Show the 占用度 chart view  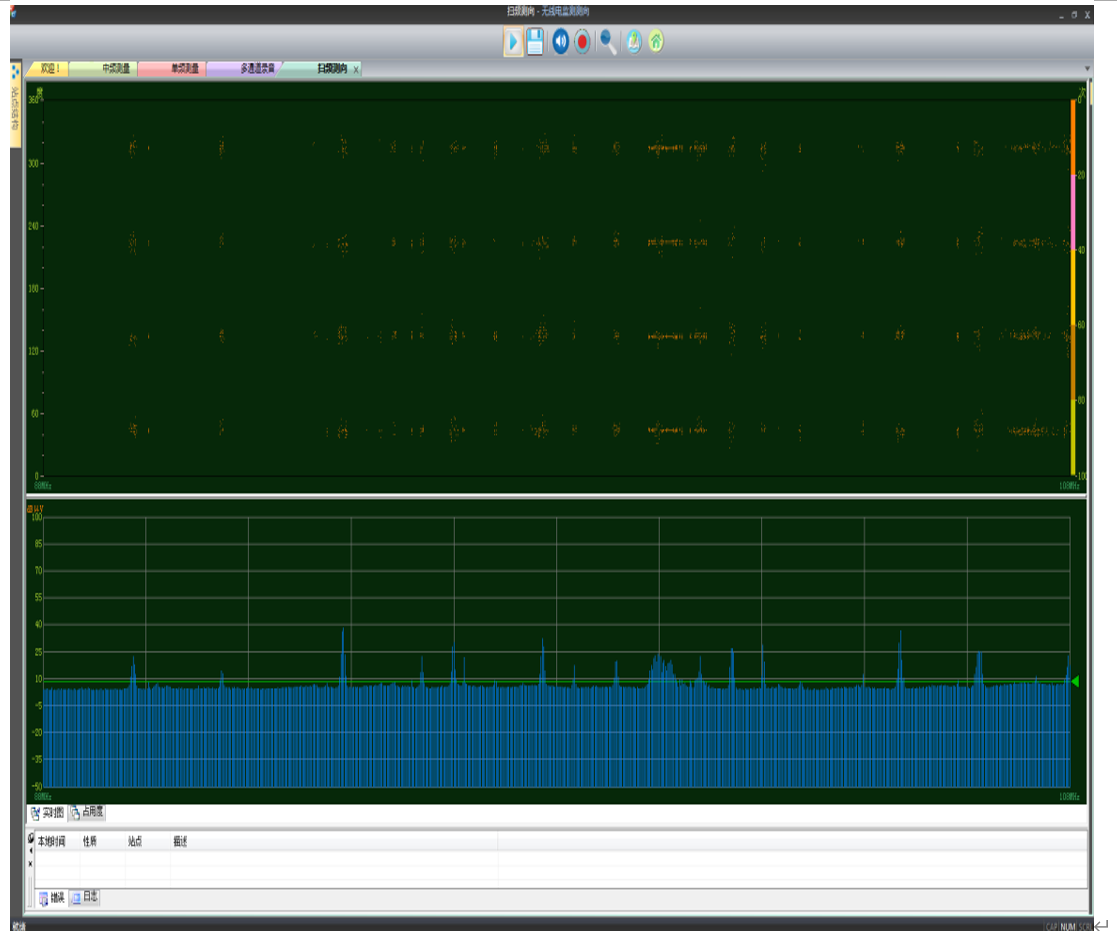point(88,812)
